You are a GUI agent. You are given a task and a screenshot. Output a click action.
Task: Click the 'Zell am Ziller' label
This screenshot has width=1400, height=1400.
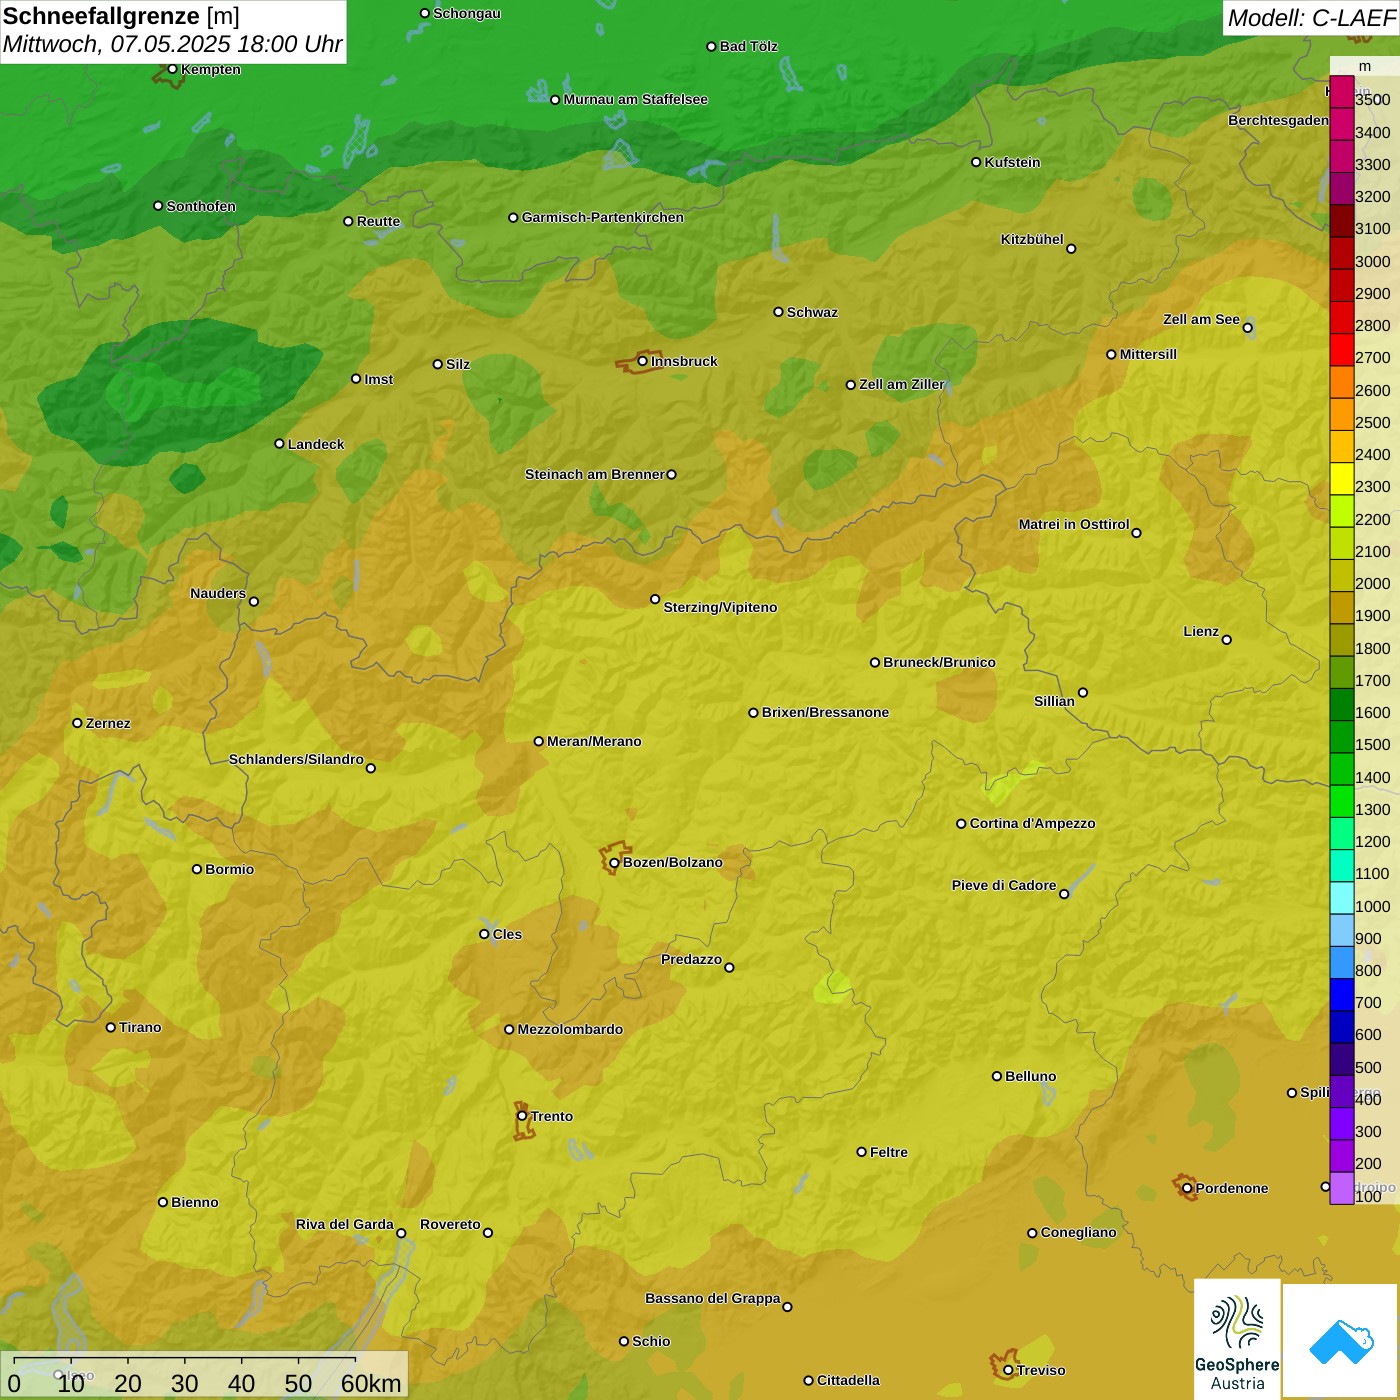902,384
